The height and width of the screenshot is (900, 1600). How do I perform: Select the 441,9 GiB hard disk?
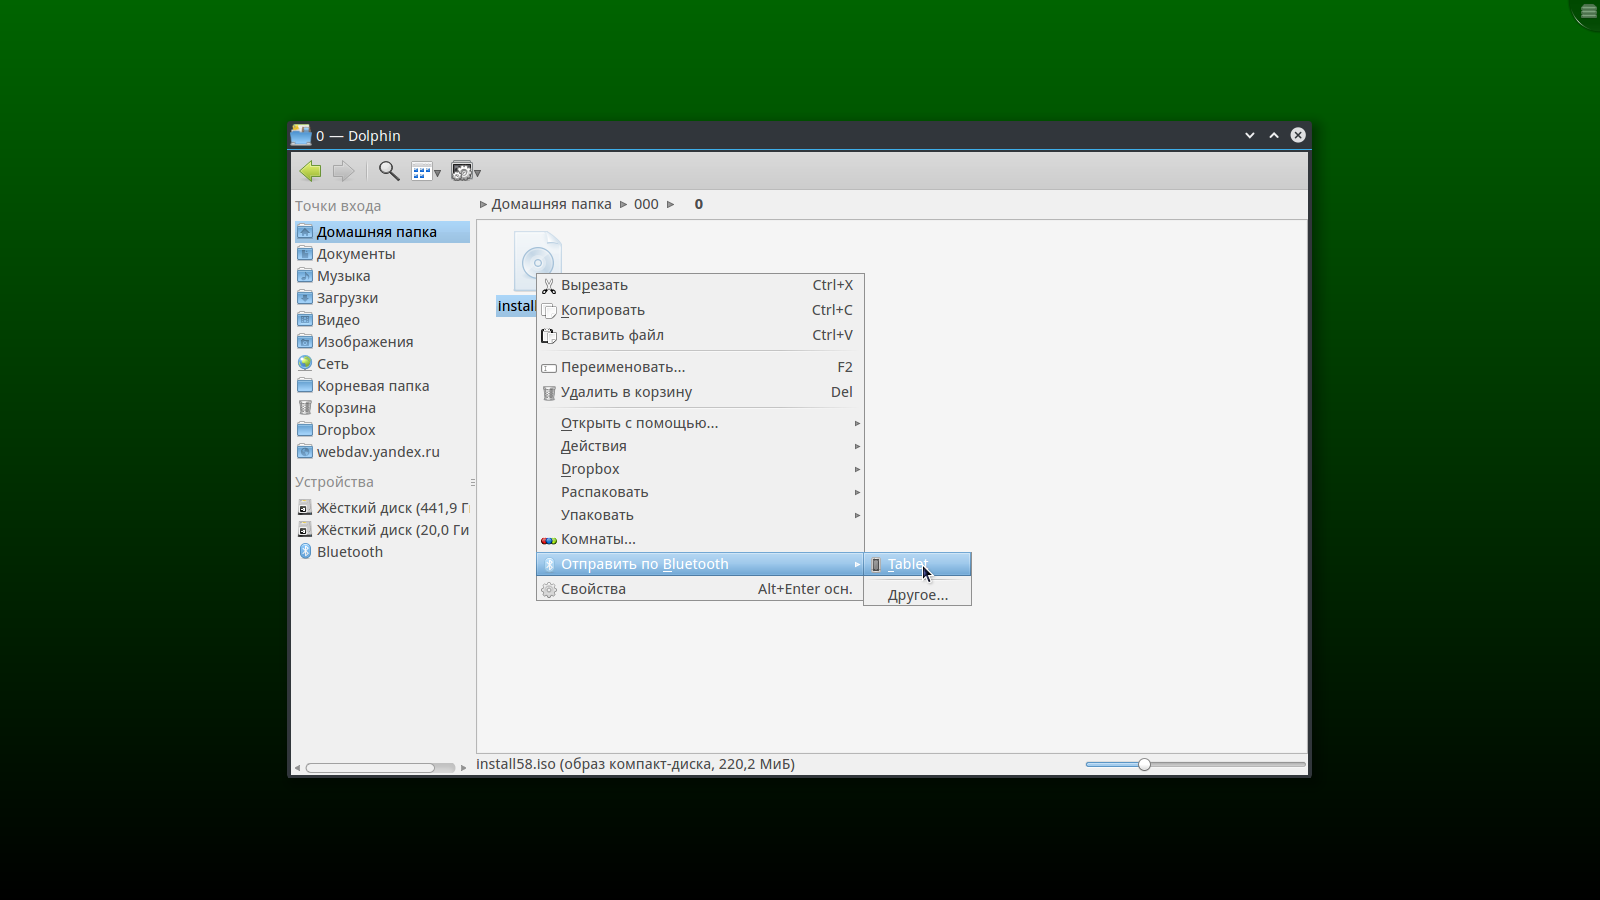(x=391, y=508)
